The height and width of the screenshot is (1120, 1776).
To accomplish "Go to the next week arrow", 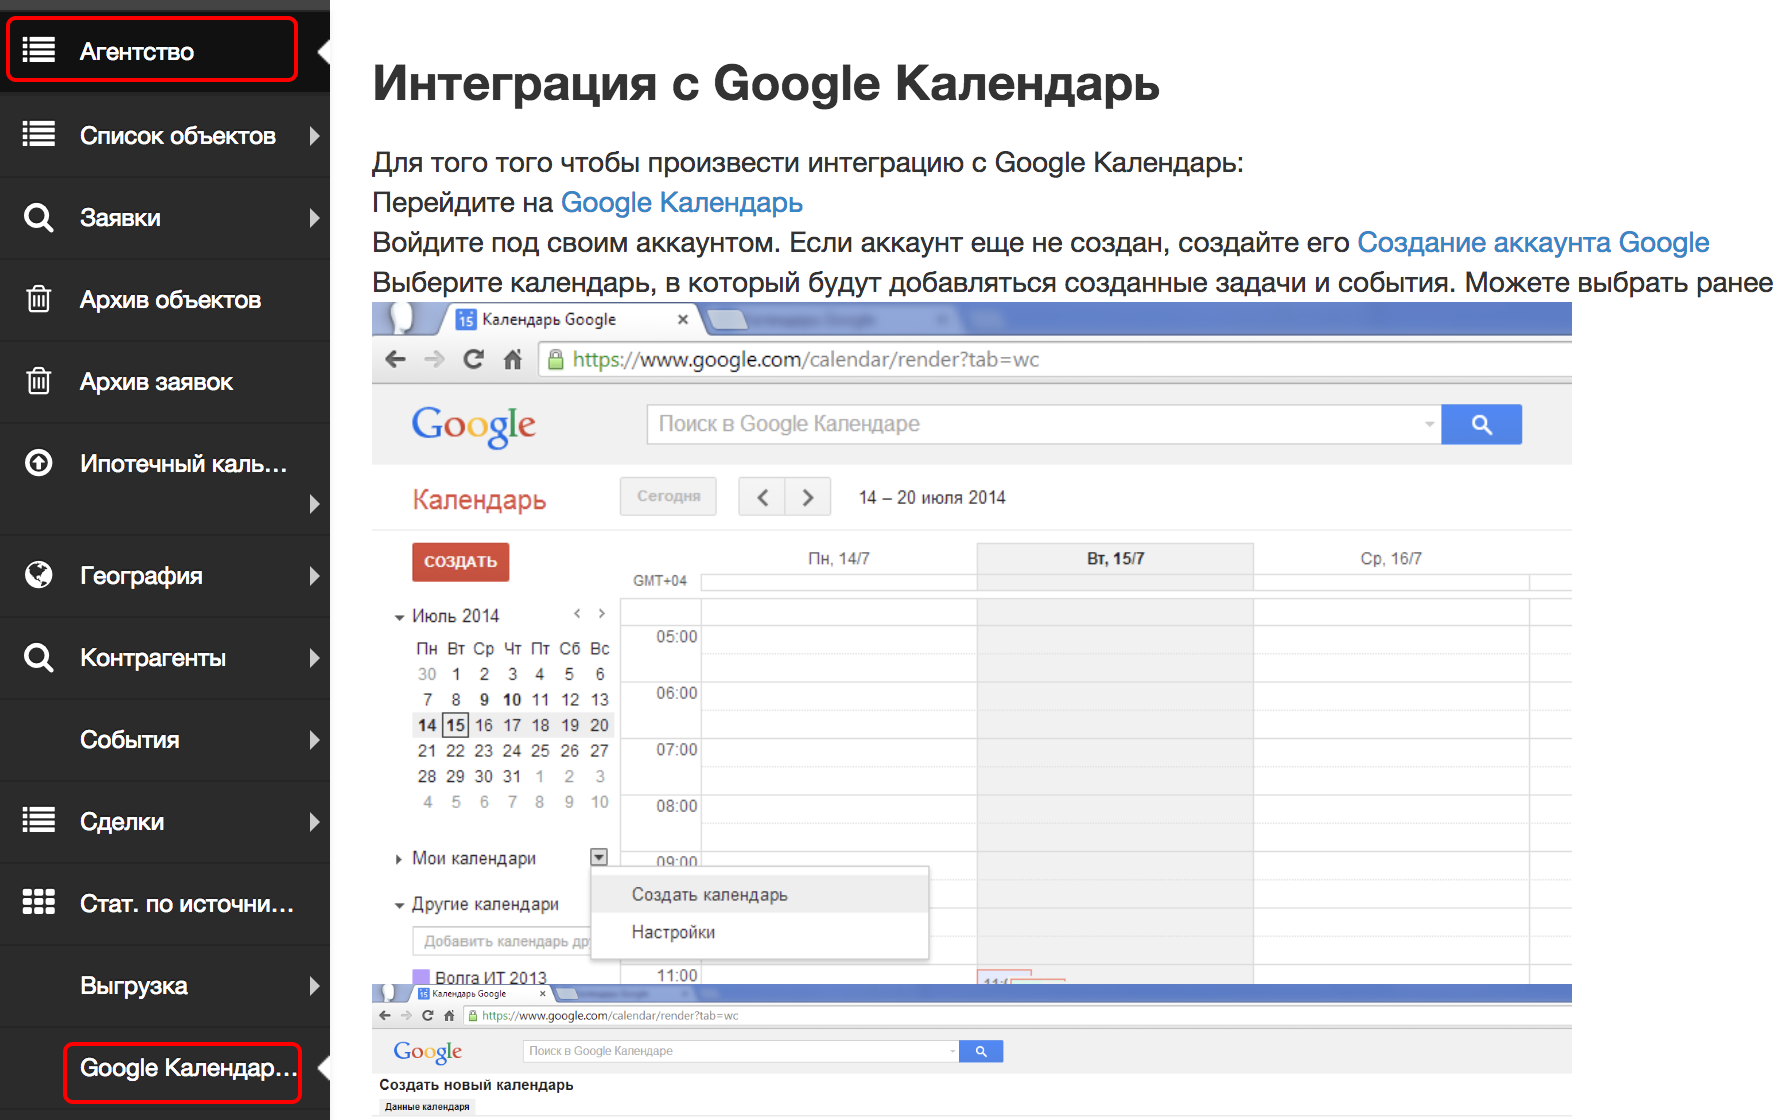I will [x=808, y=497].
